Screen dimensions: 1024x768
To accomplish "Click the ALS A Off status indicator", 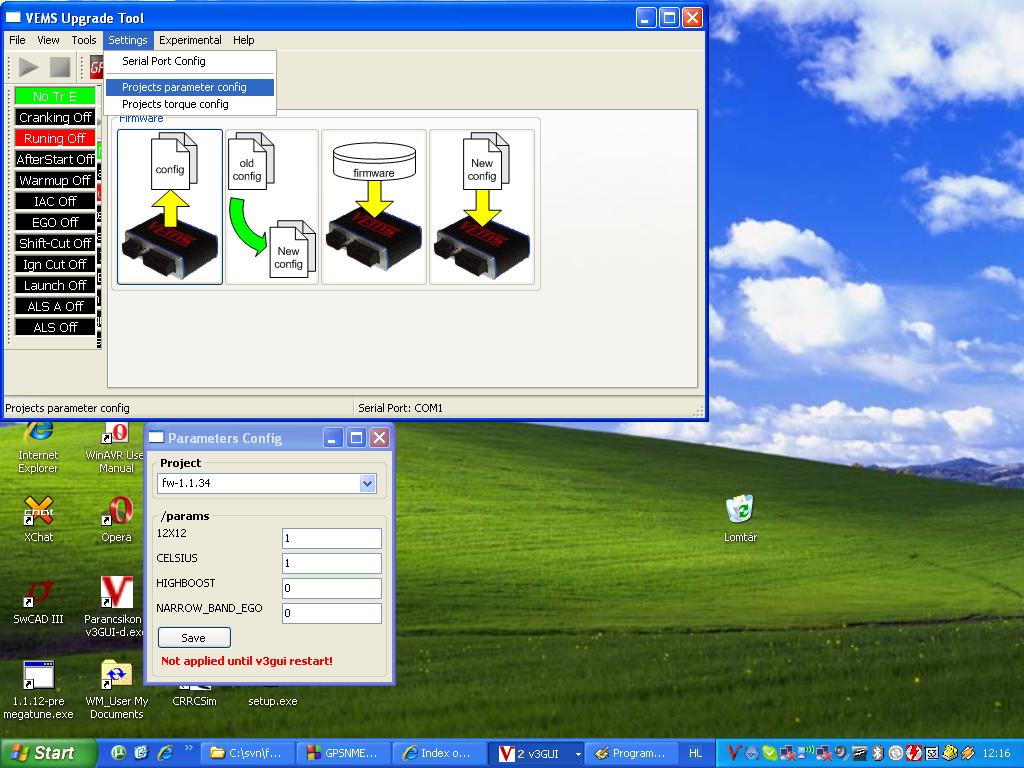I will [55, 306].
